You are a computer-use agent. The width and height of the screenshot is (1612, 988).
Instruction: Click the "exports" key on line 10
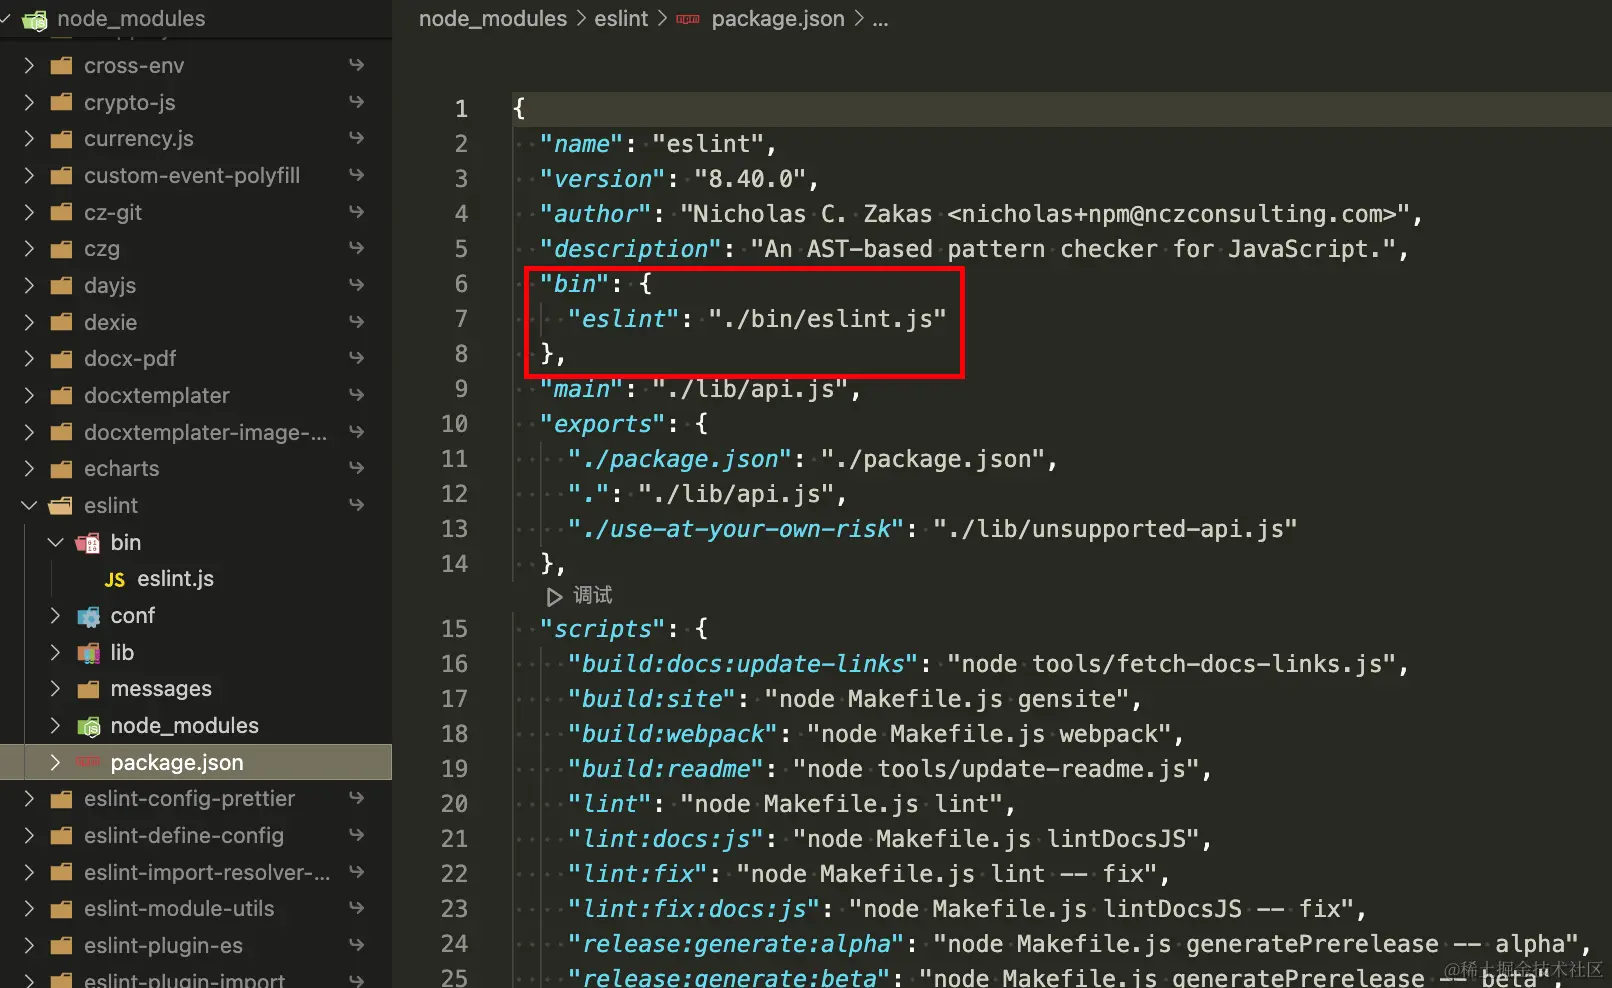pos(602,424)
